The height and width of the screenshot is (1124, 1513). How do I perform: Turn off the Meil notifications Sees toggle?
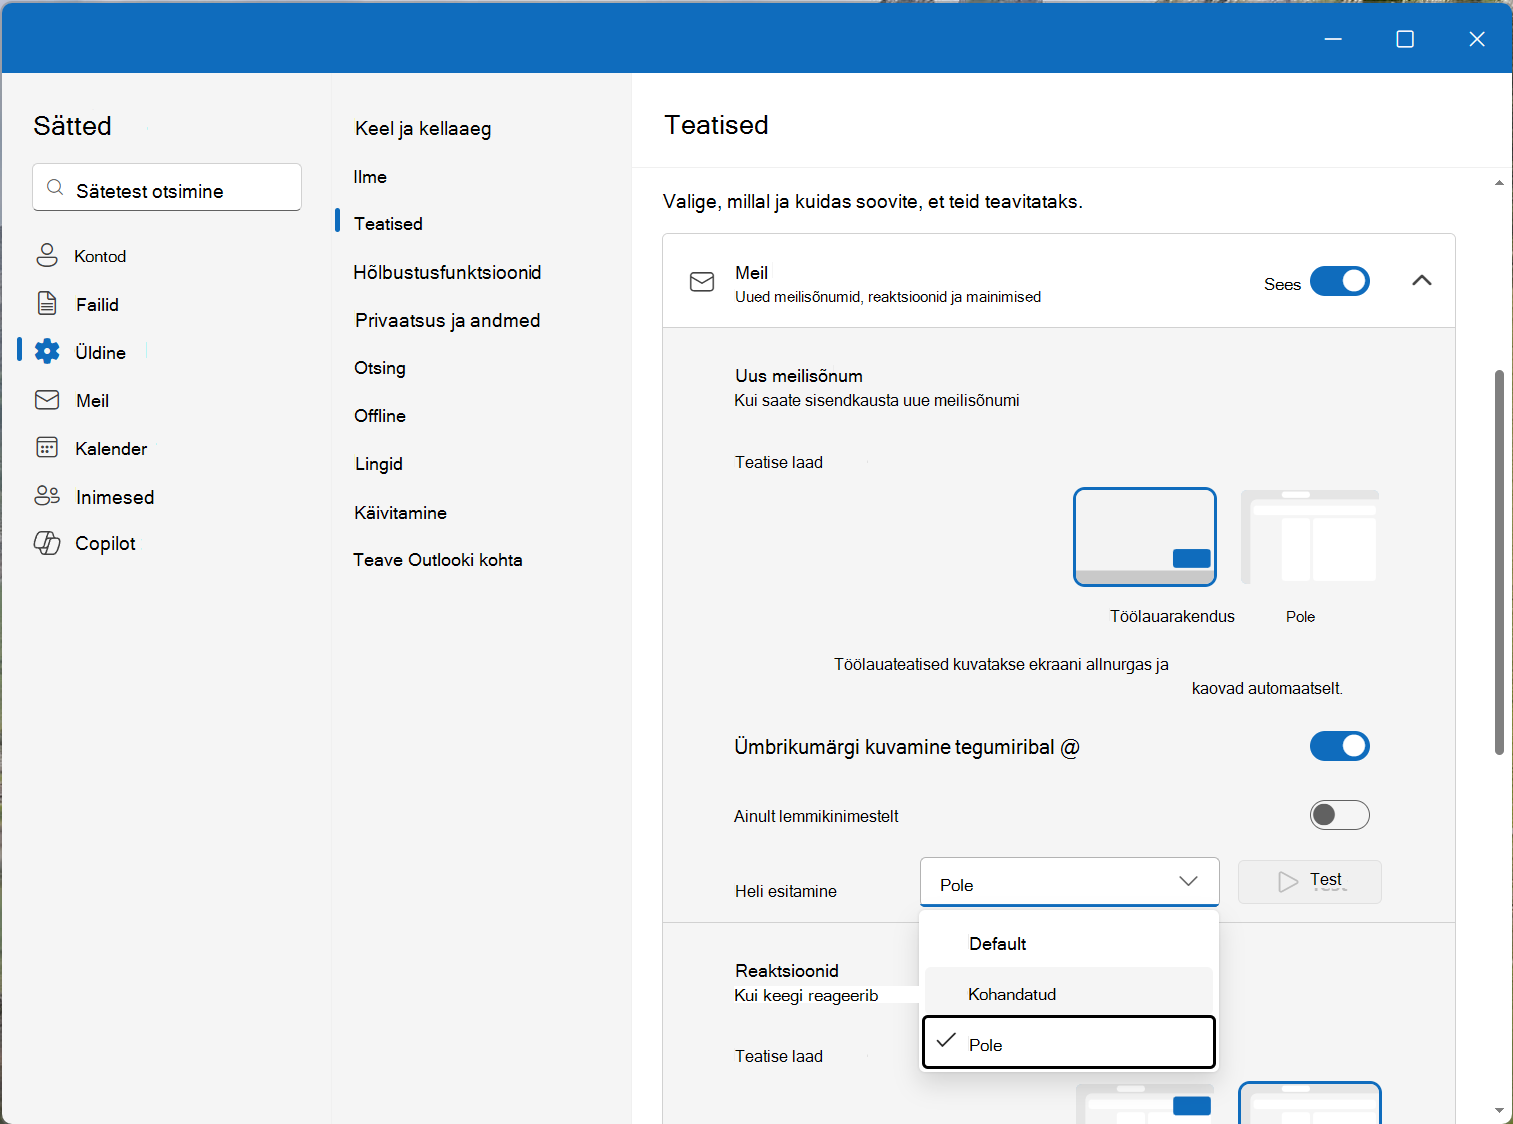tap(1340, 282)
